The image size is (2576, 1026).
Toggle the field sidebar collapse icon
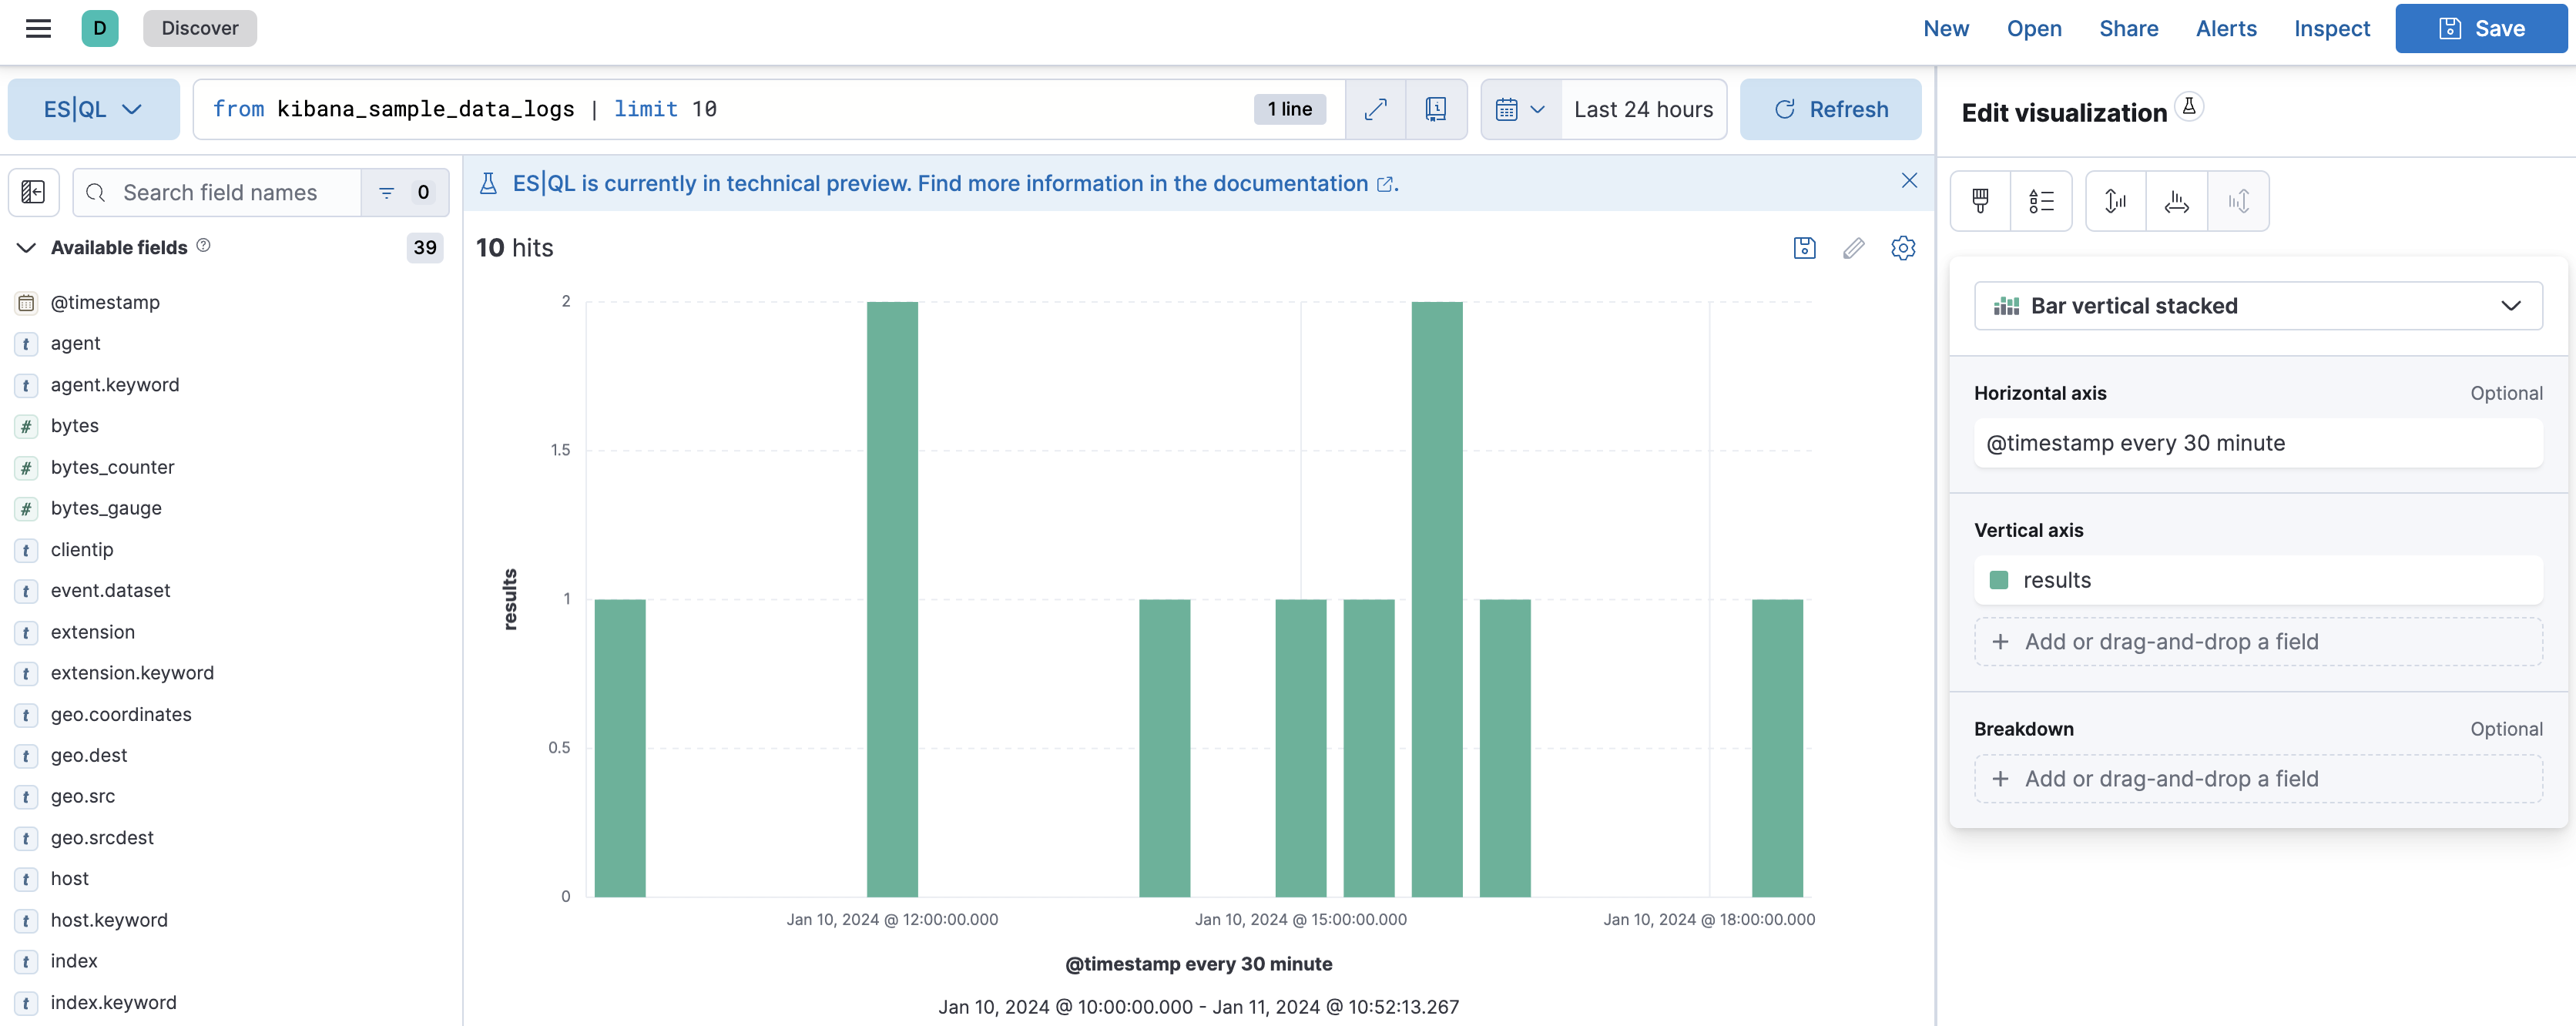click(33, 192)
